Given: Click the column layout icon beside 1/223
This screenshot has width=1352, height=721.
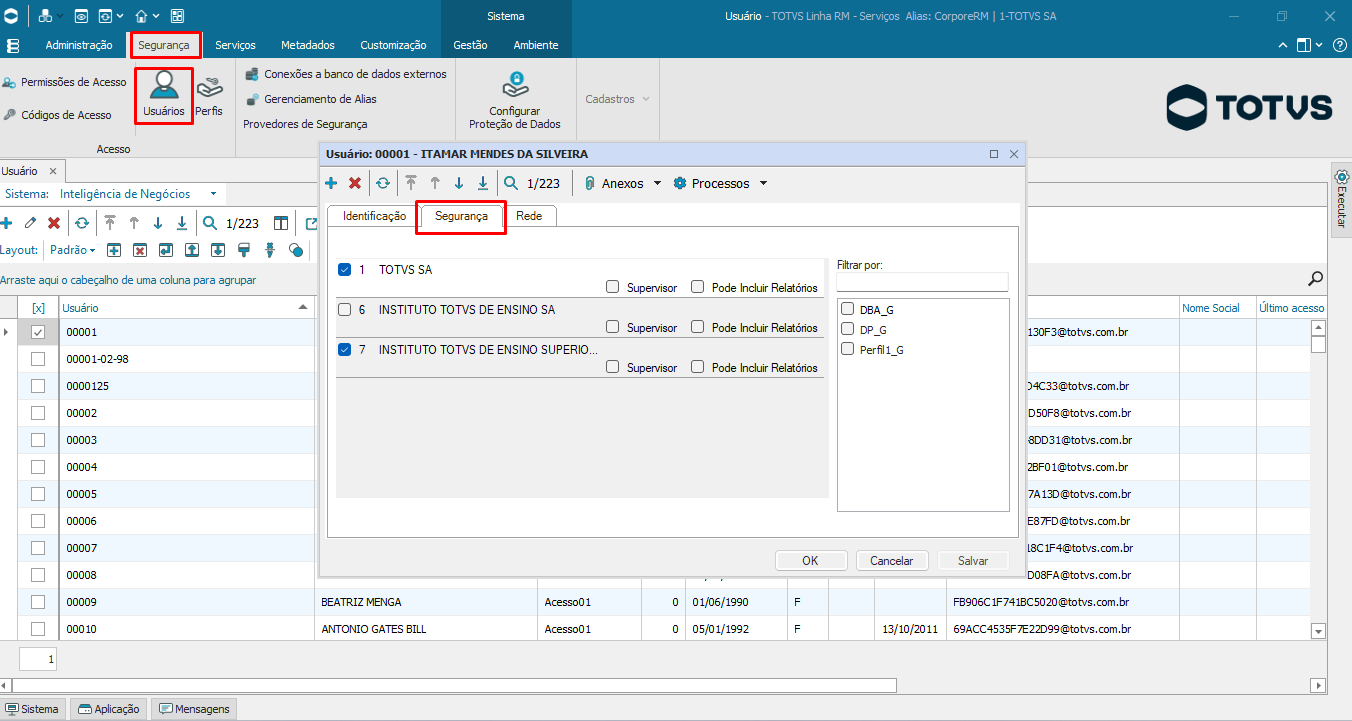Looking at the screenshot, I should pyautogui.click(x=281, y=223).
